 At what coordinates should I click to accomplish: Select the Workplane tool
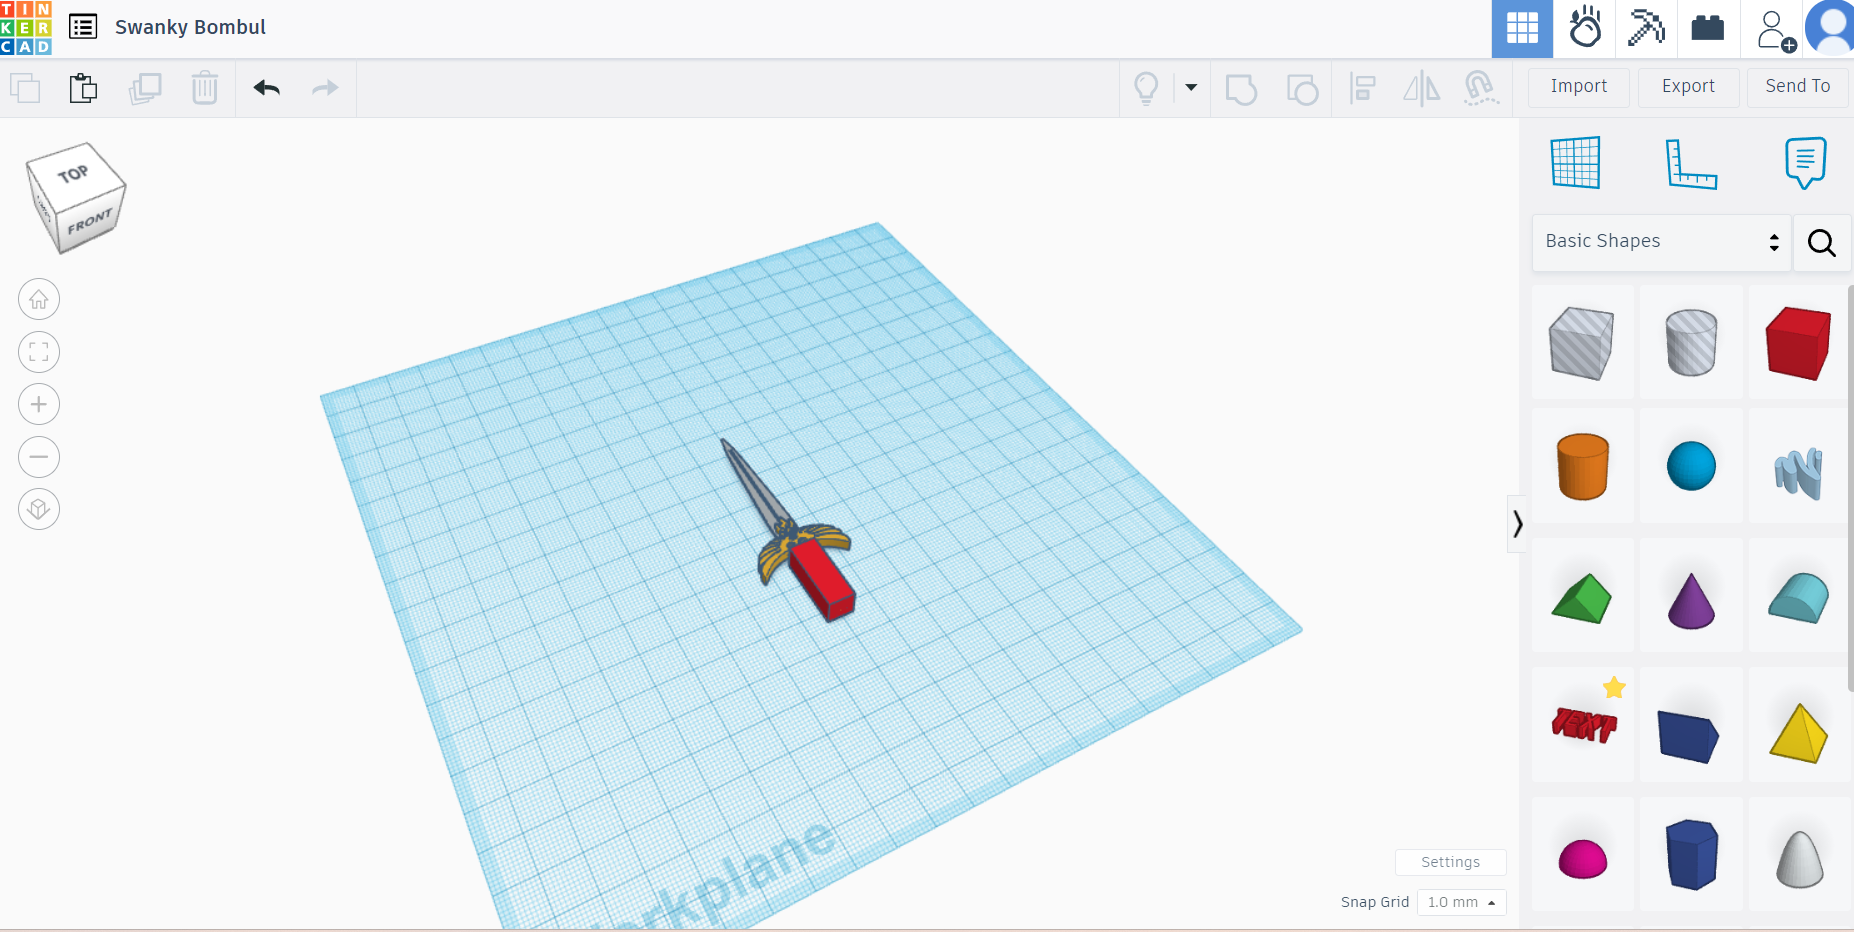[x=1575, y=162]
